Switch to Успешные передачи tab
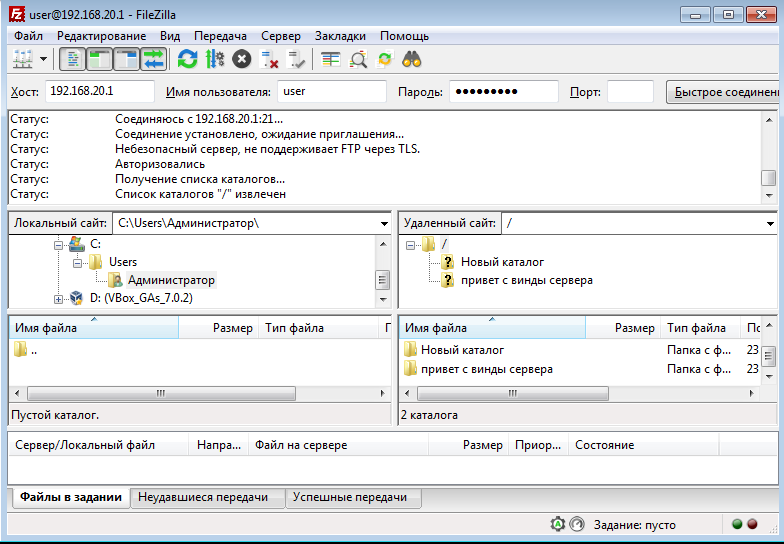784x544 pixels. (353, 498)
